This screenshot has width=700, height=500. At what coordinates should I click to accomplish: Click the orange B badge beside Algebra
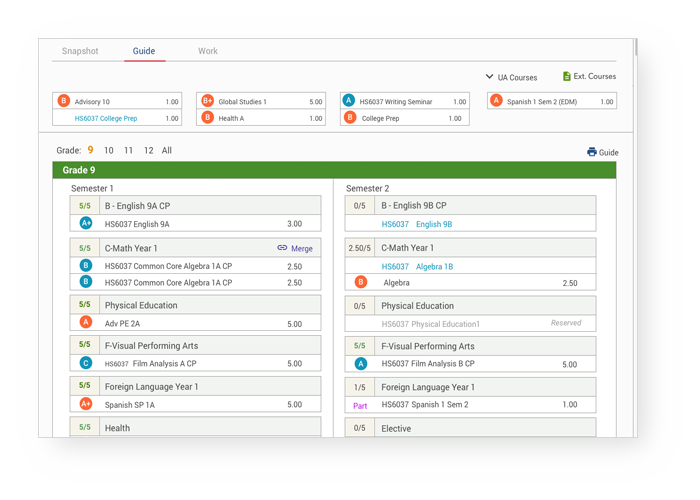tap(361, 283)
